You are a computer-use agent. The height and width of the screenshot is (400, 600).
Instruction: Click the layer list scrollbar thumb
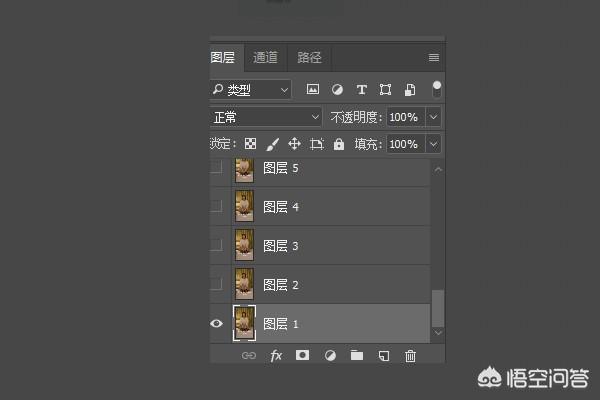(438, 309)
